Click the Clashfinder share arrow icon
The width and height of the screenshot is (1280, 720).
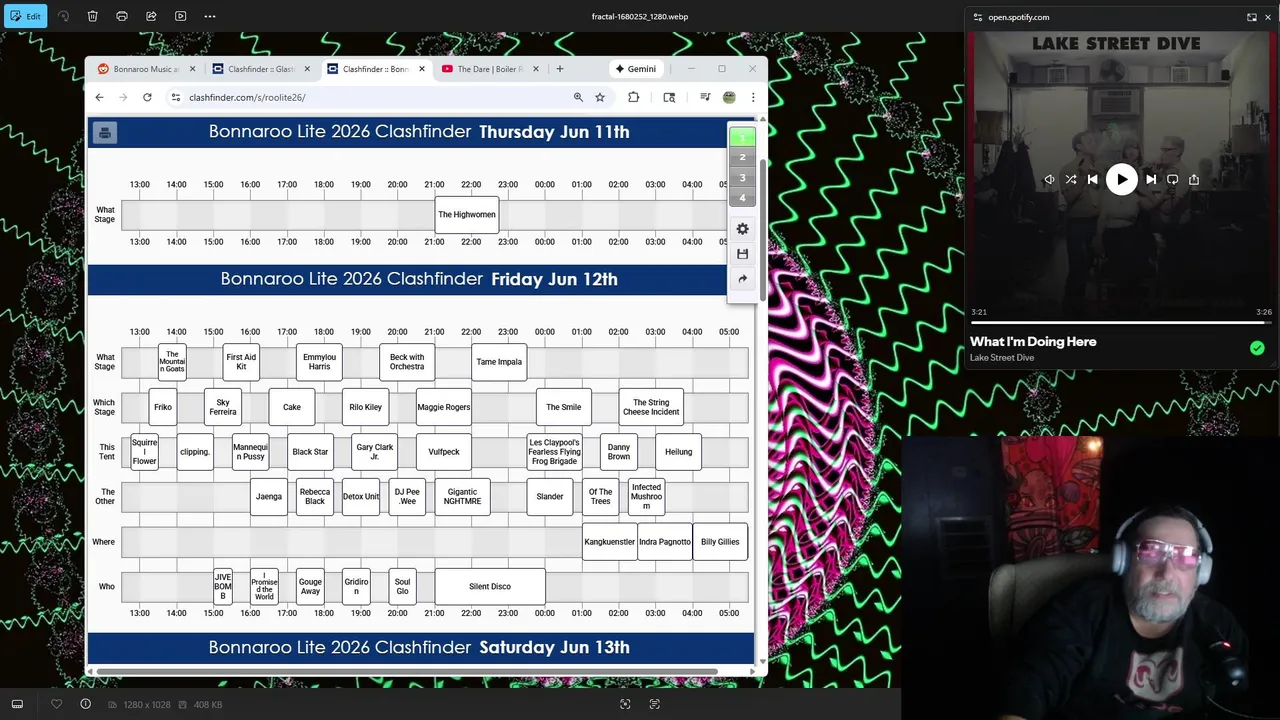742,279
